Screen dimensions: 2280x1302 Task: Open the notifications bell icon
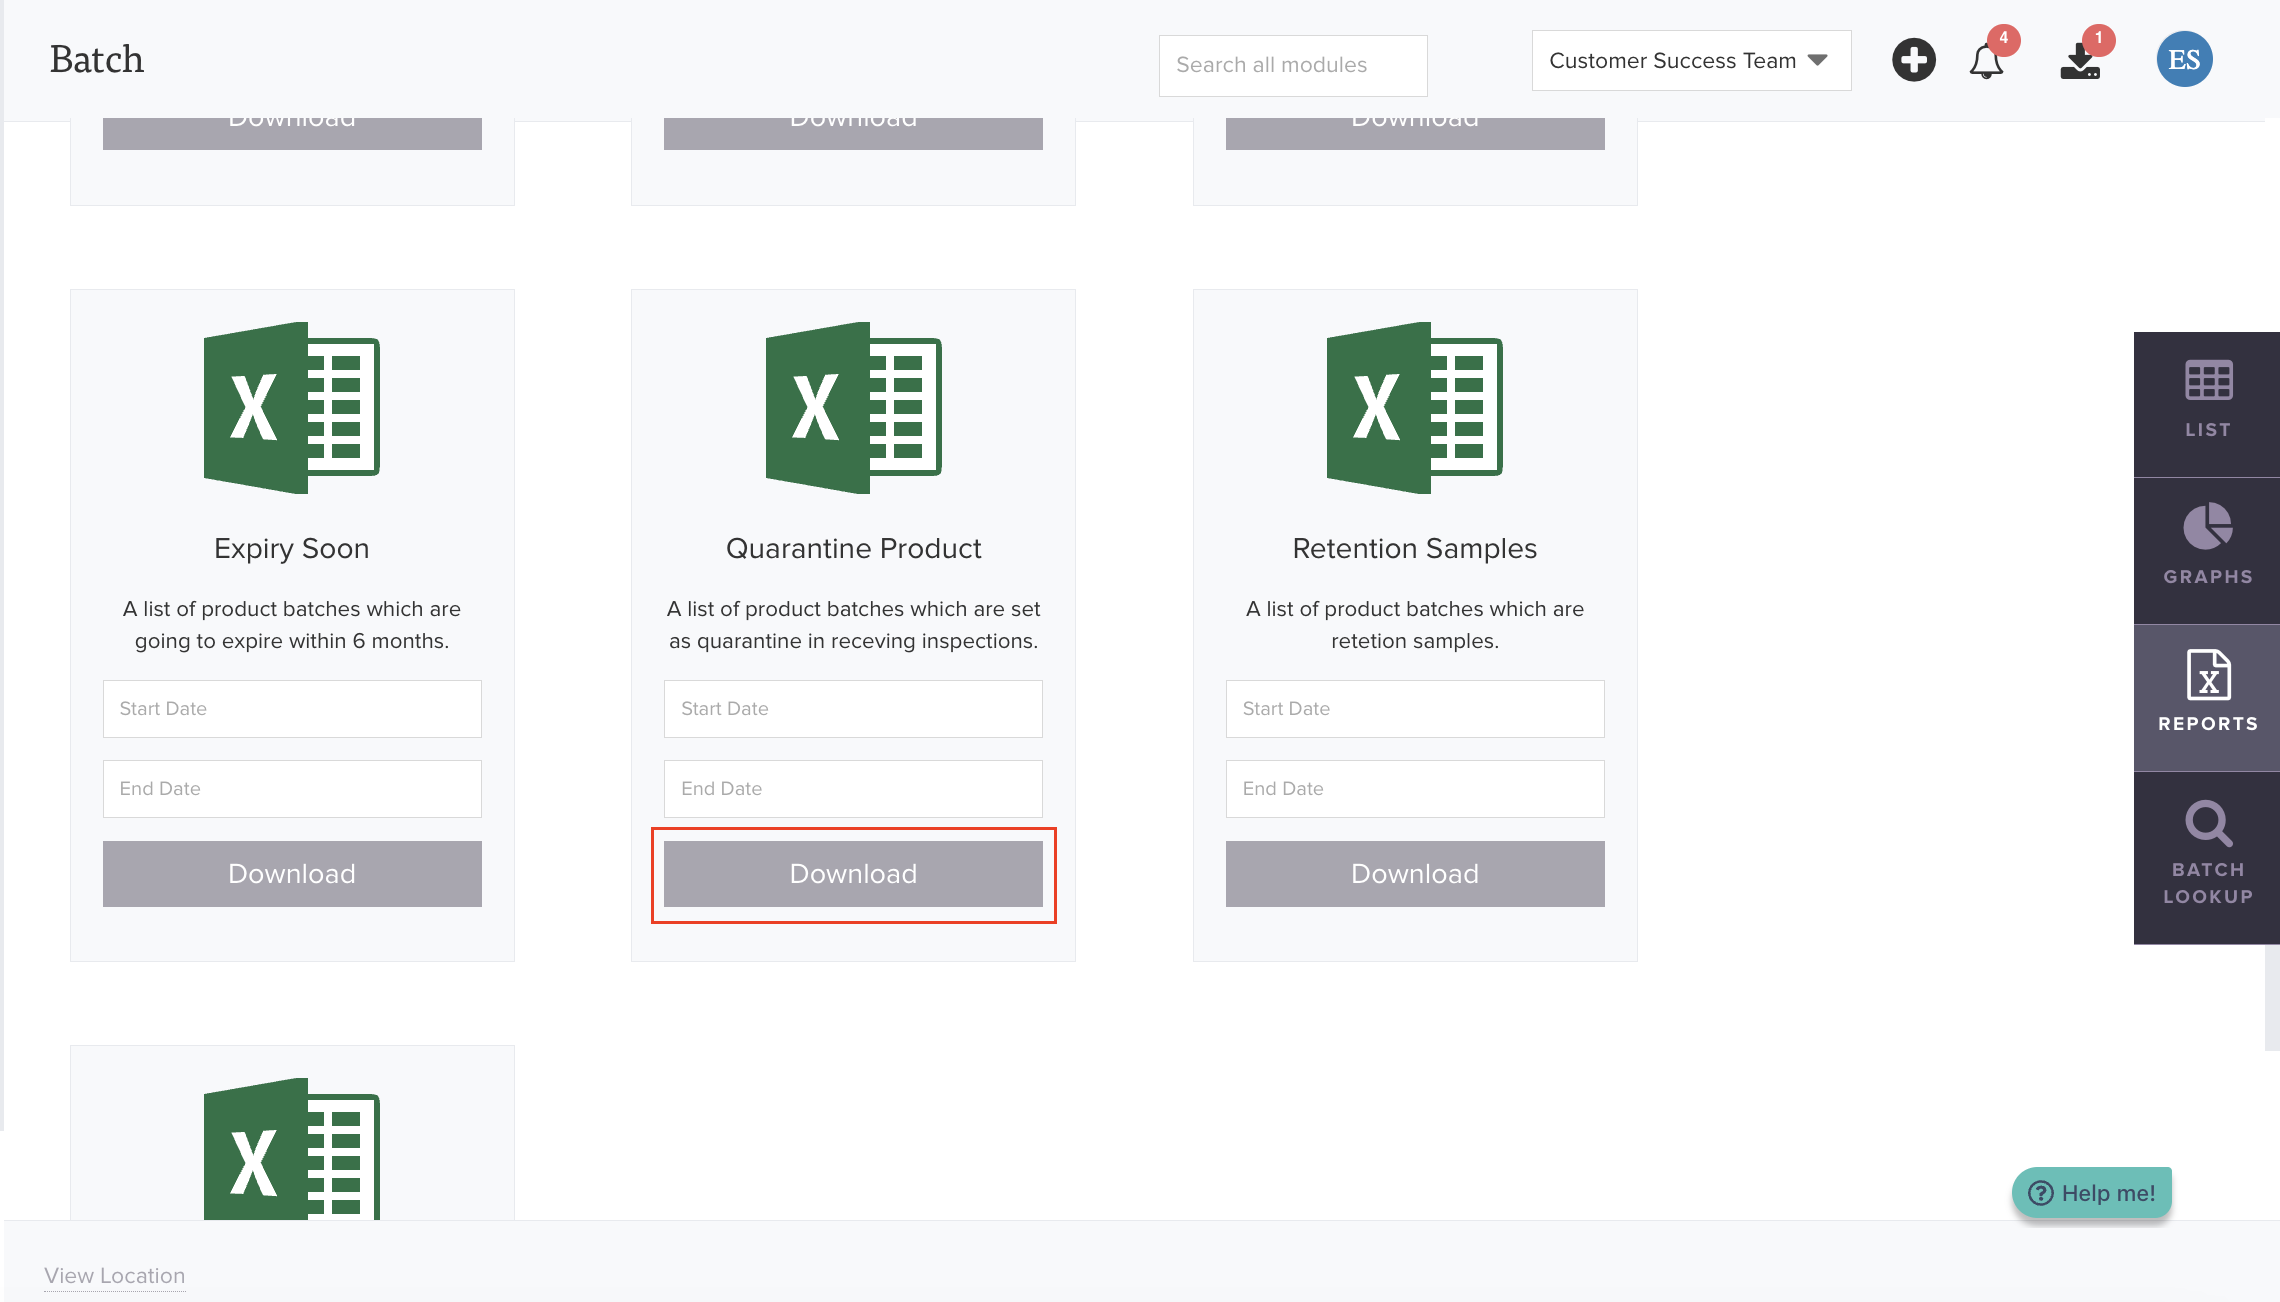(x=1986, y=62)
